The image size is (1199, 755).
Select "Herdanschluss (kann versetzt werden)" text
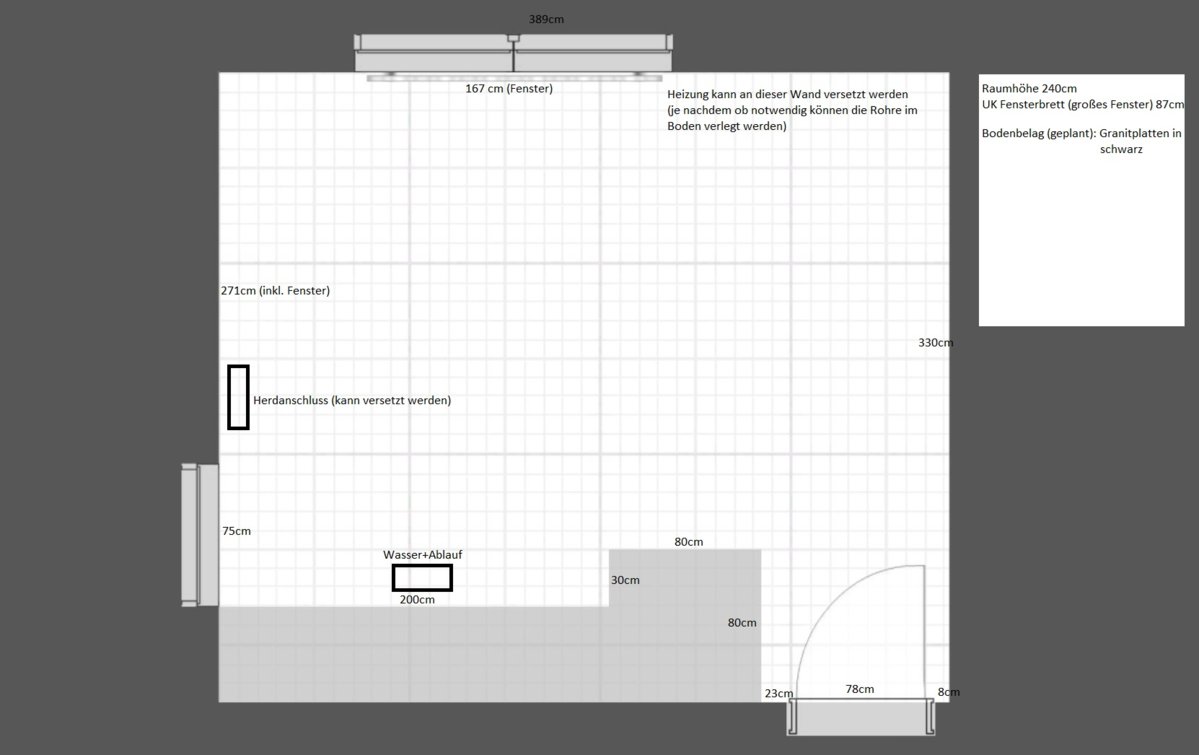coord(352,400)
